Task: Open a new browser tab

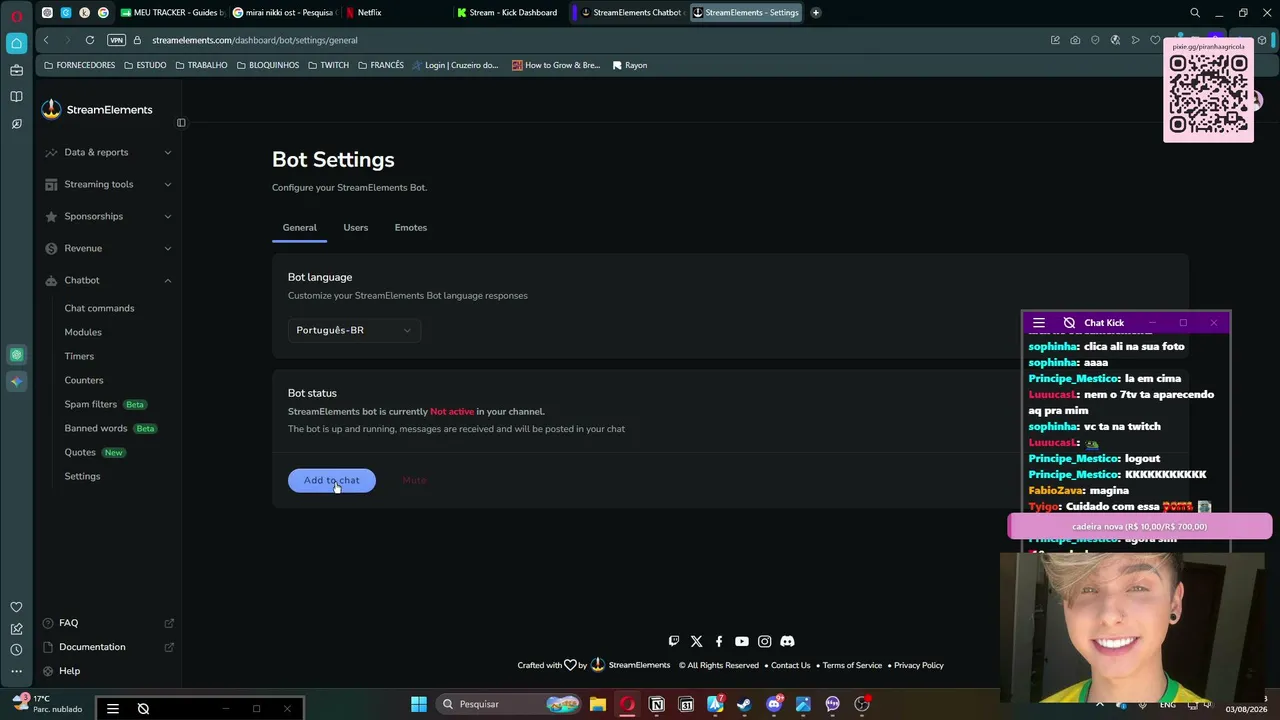Action: tap(816, 13)
